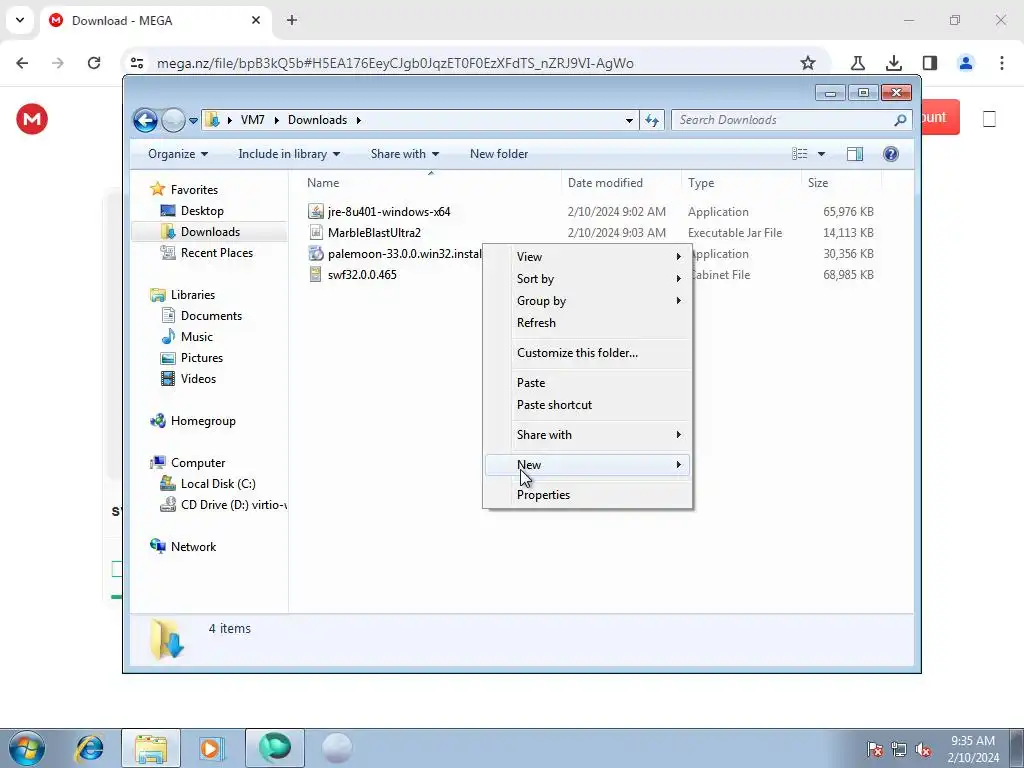Open the Pictures library
Screen dimensions: 1024x768
[x=202, y=358]
